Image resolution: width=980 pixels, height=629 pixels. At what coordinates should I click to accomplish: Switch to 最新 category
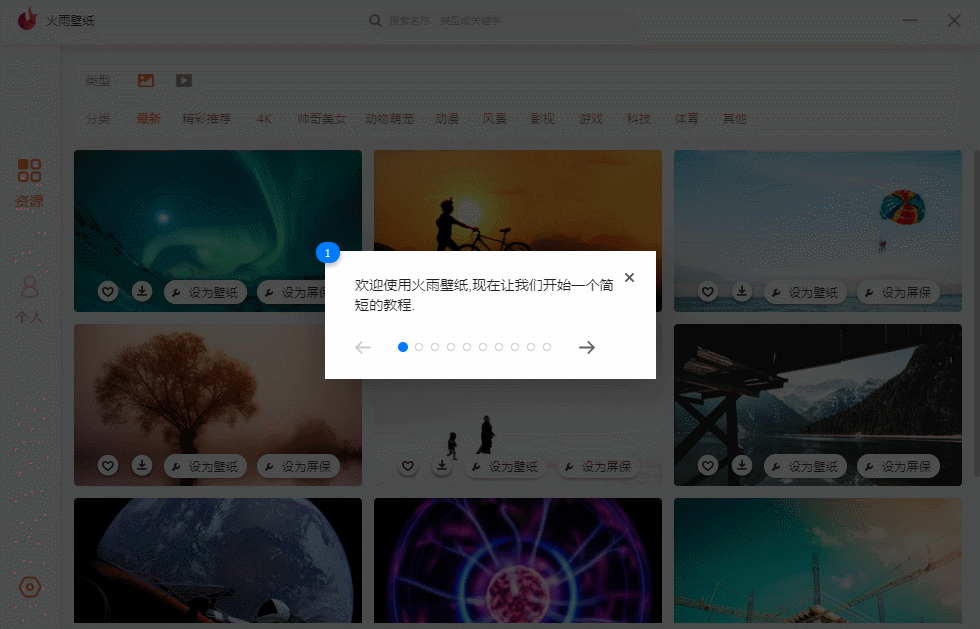(149, 118)
